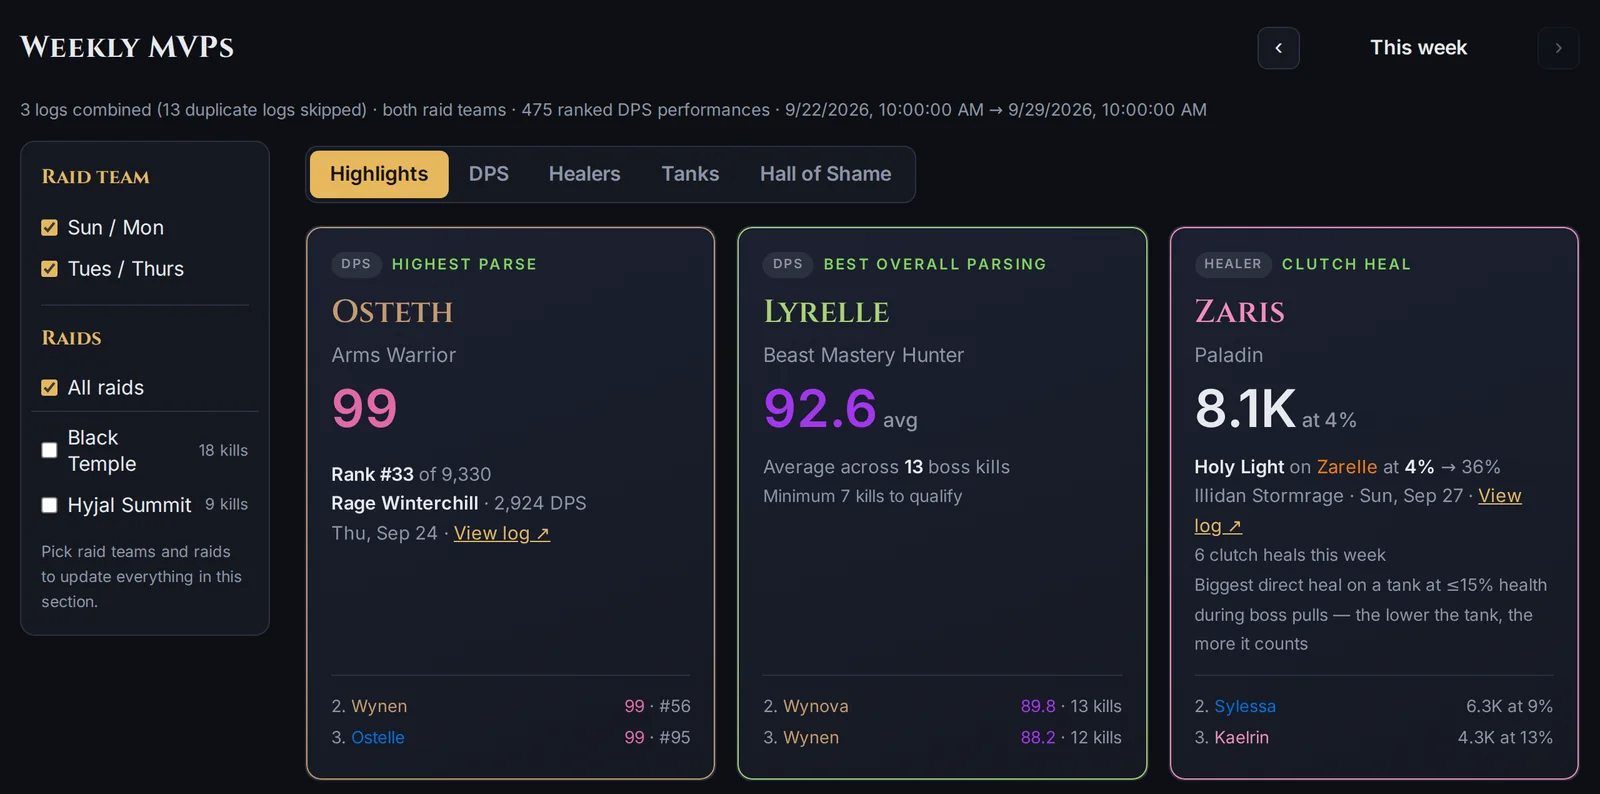The height and width of the screenshot is (794, 1600).
Task: Go to the previous week with left chevron
Action: click(1278, 48)
